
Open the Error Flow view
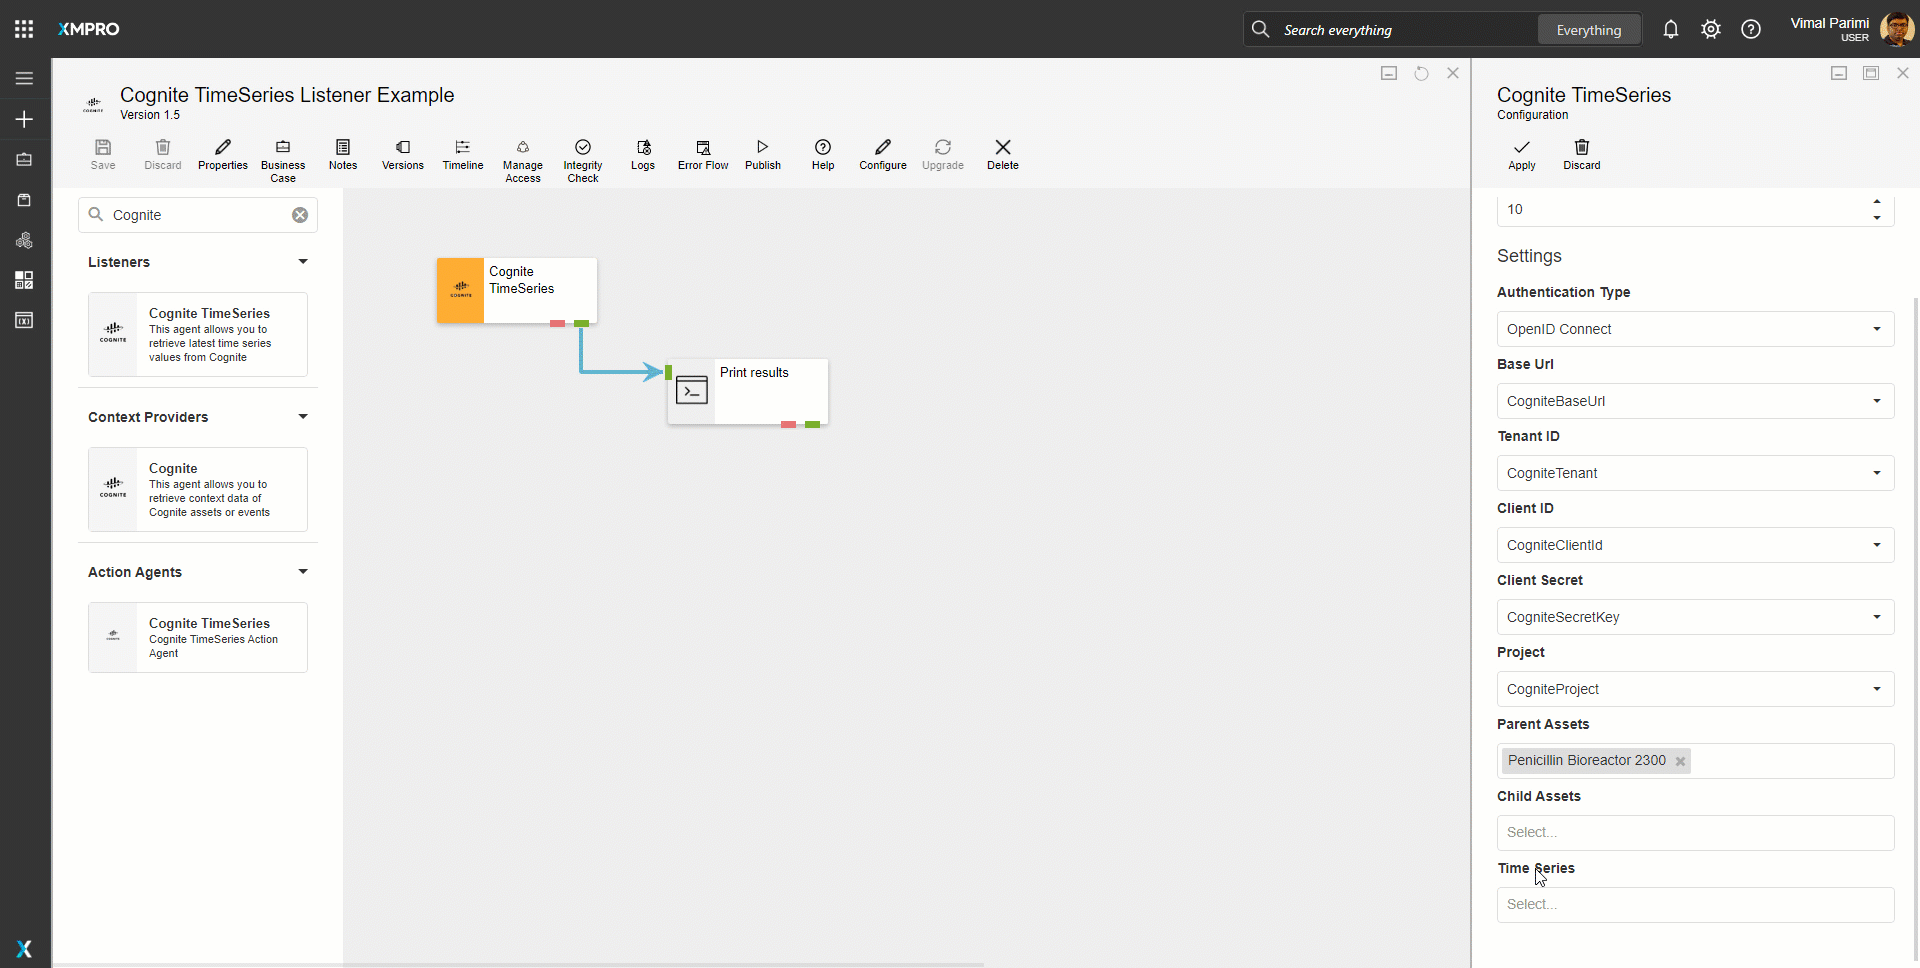(702, 154)
